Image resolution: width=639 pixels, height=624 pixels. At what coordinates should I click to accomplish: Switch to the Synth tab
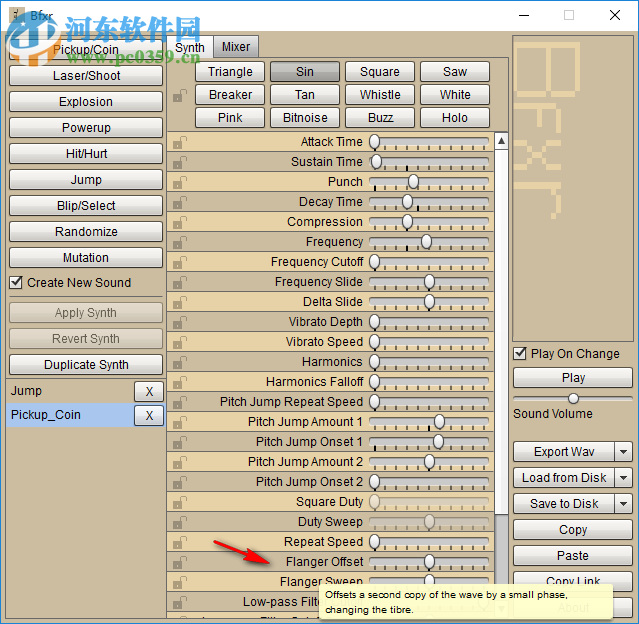(x=190, y=47)
